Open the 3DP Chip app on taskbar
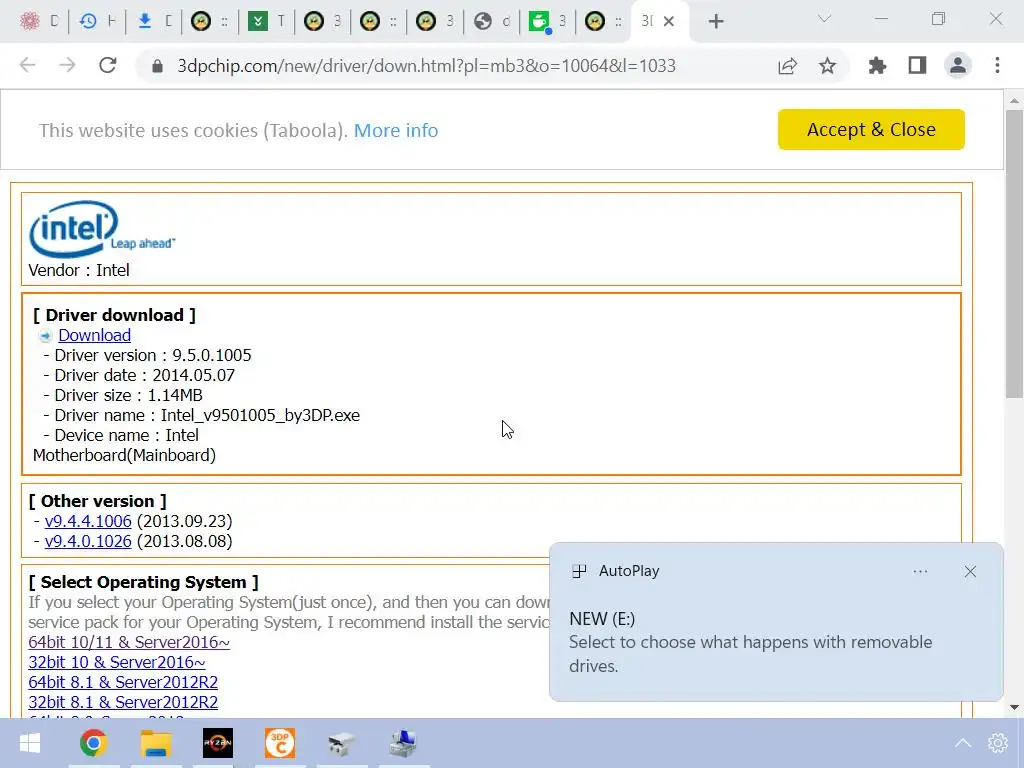This screenshot has height=768, width=1024. 280,743
